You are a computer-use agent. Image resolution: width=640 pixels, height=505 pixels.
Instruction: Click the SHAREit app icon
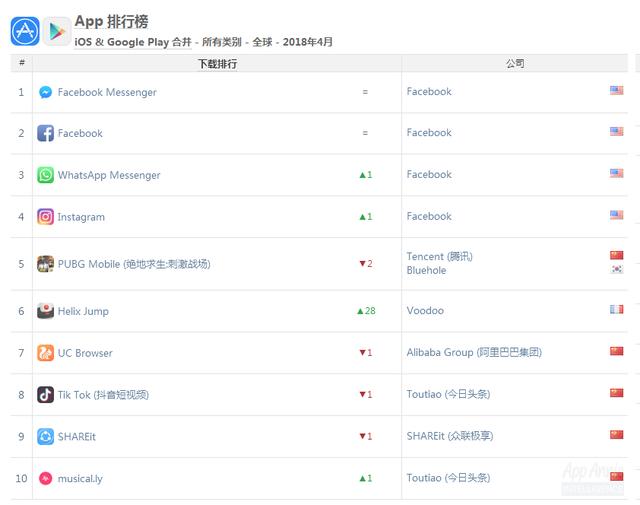(45, 437)
